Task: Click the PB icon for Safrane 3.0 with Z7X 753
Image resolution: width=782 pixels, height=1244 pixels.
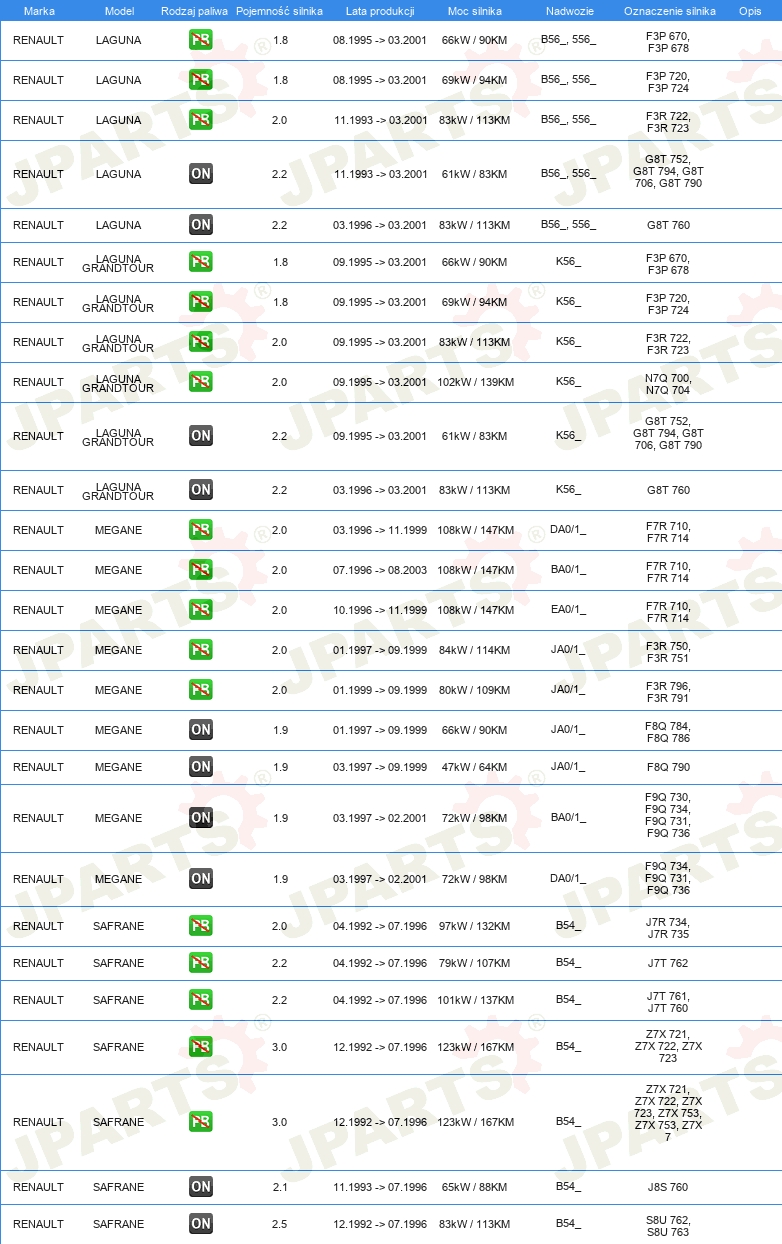Action: click(201, 1122)
